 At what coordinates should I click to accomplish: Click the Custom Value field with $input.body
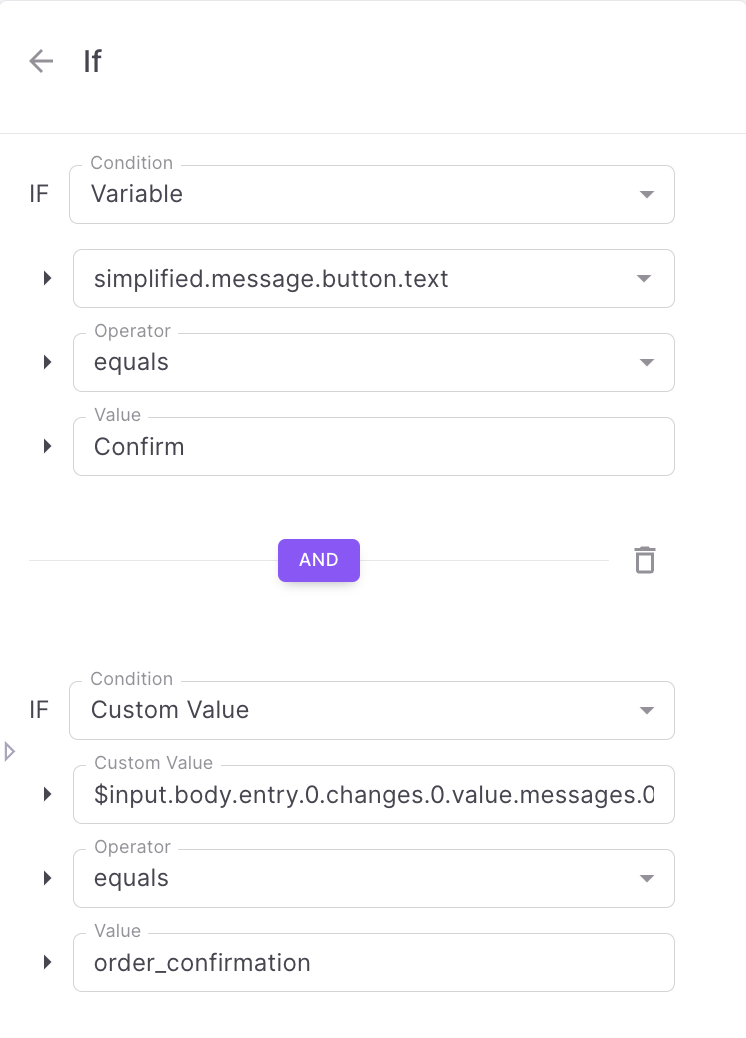click(x=373, y=794)
